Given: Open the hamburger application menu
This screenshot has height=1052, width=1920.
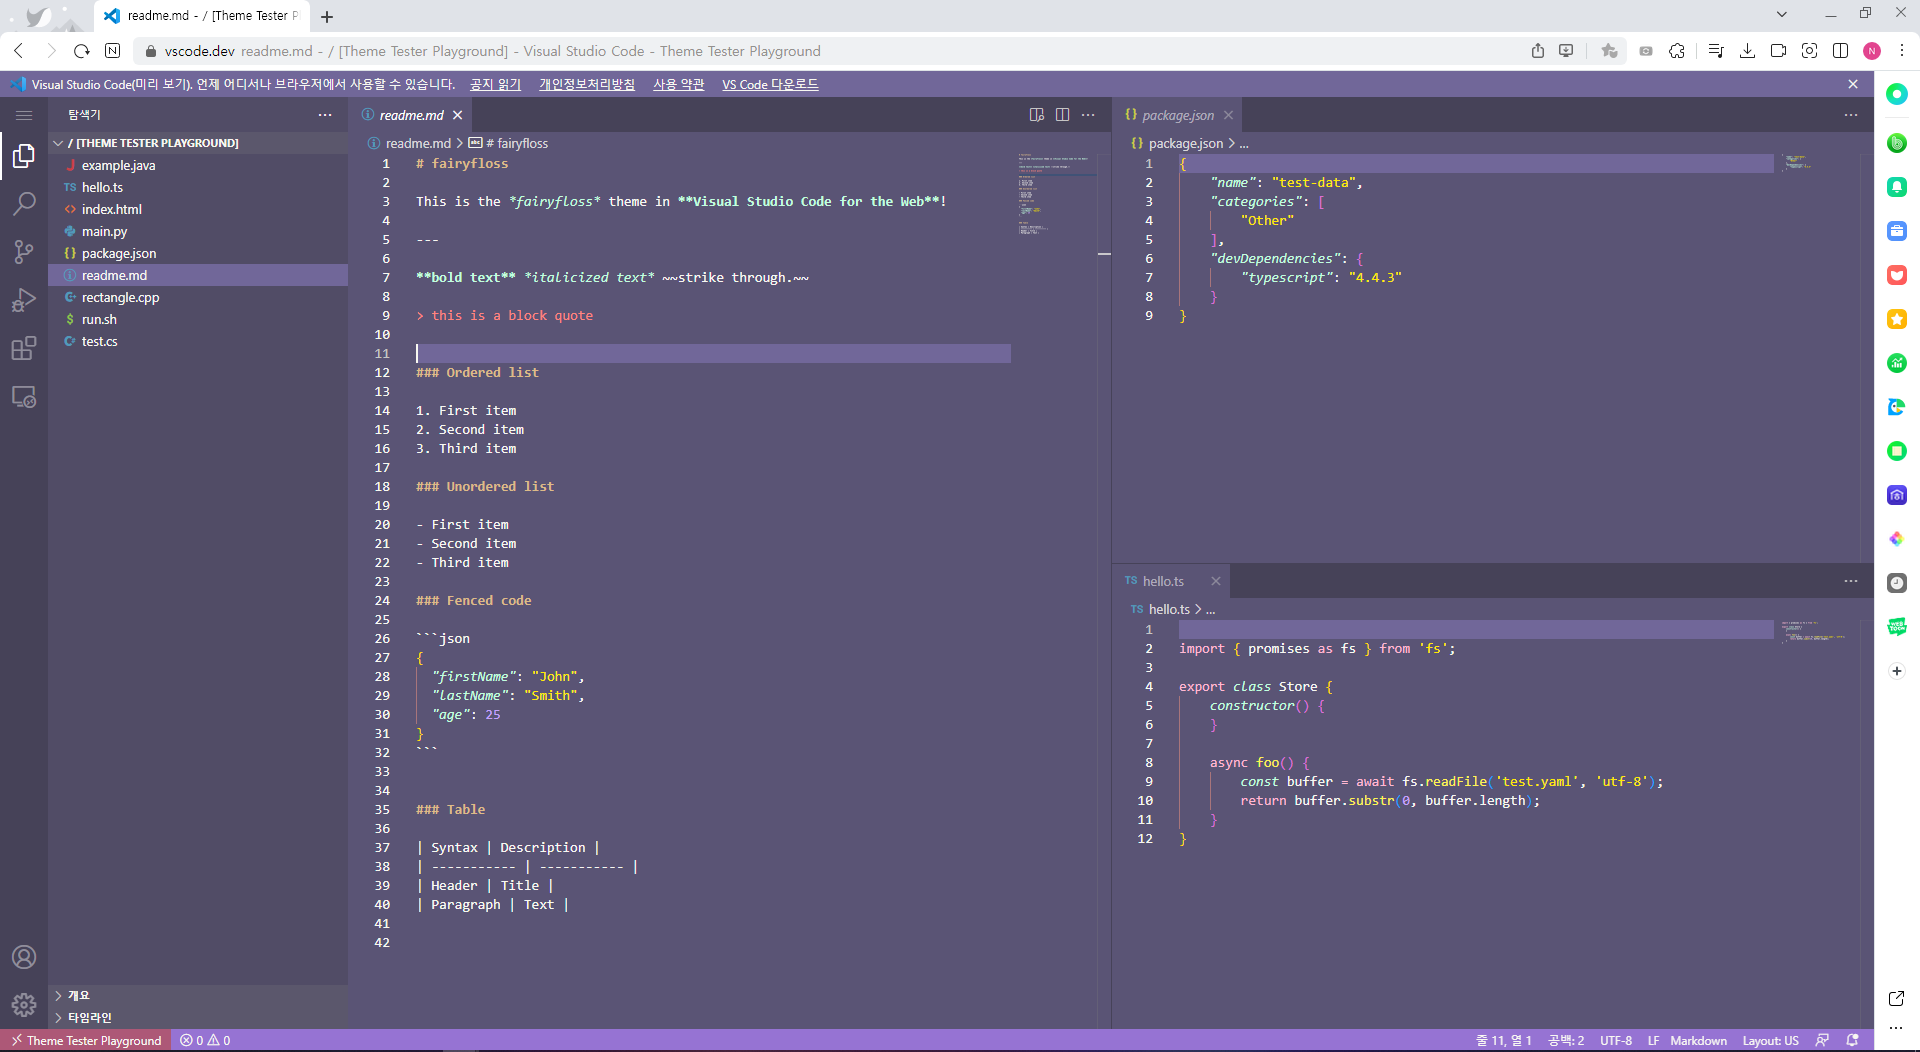Looking at the screenshot, I should pyautogui.click(x=24, y=115).
